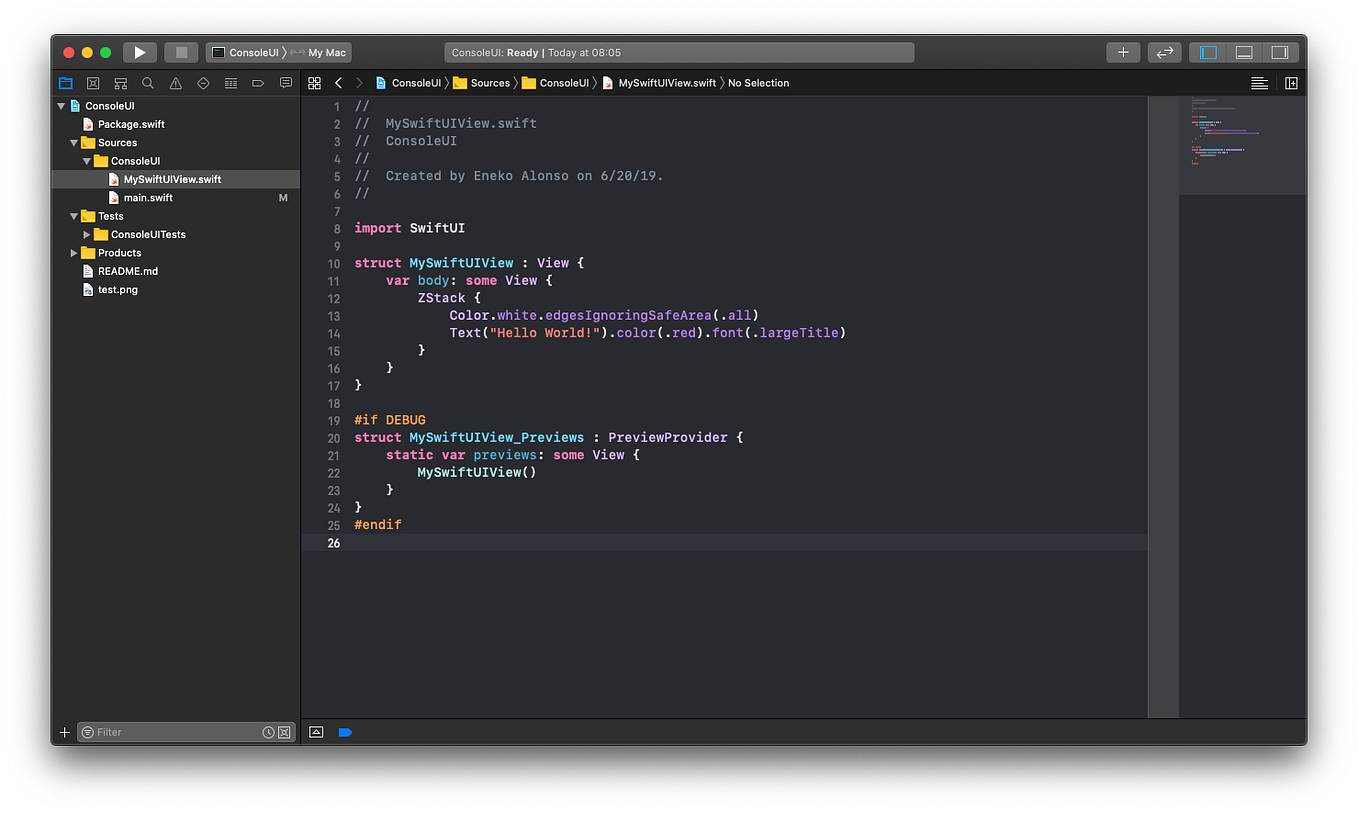This screenshot has width=1358, height=813.
Task: Open the Assistant editor double-arrow icon
Action: (1163, 52)
